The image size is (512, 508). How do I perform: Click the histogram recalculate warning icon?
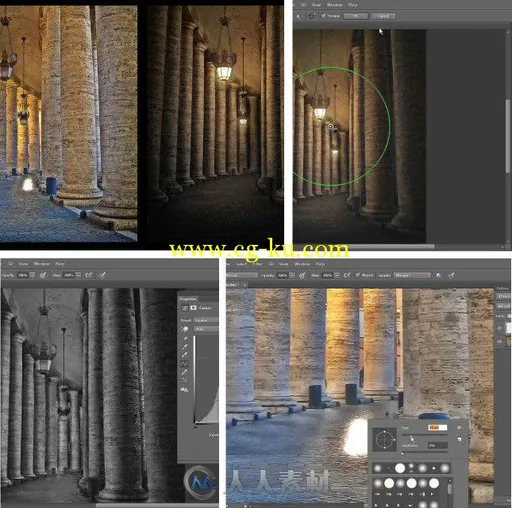tap(184, 389)
